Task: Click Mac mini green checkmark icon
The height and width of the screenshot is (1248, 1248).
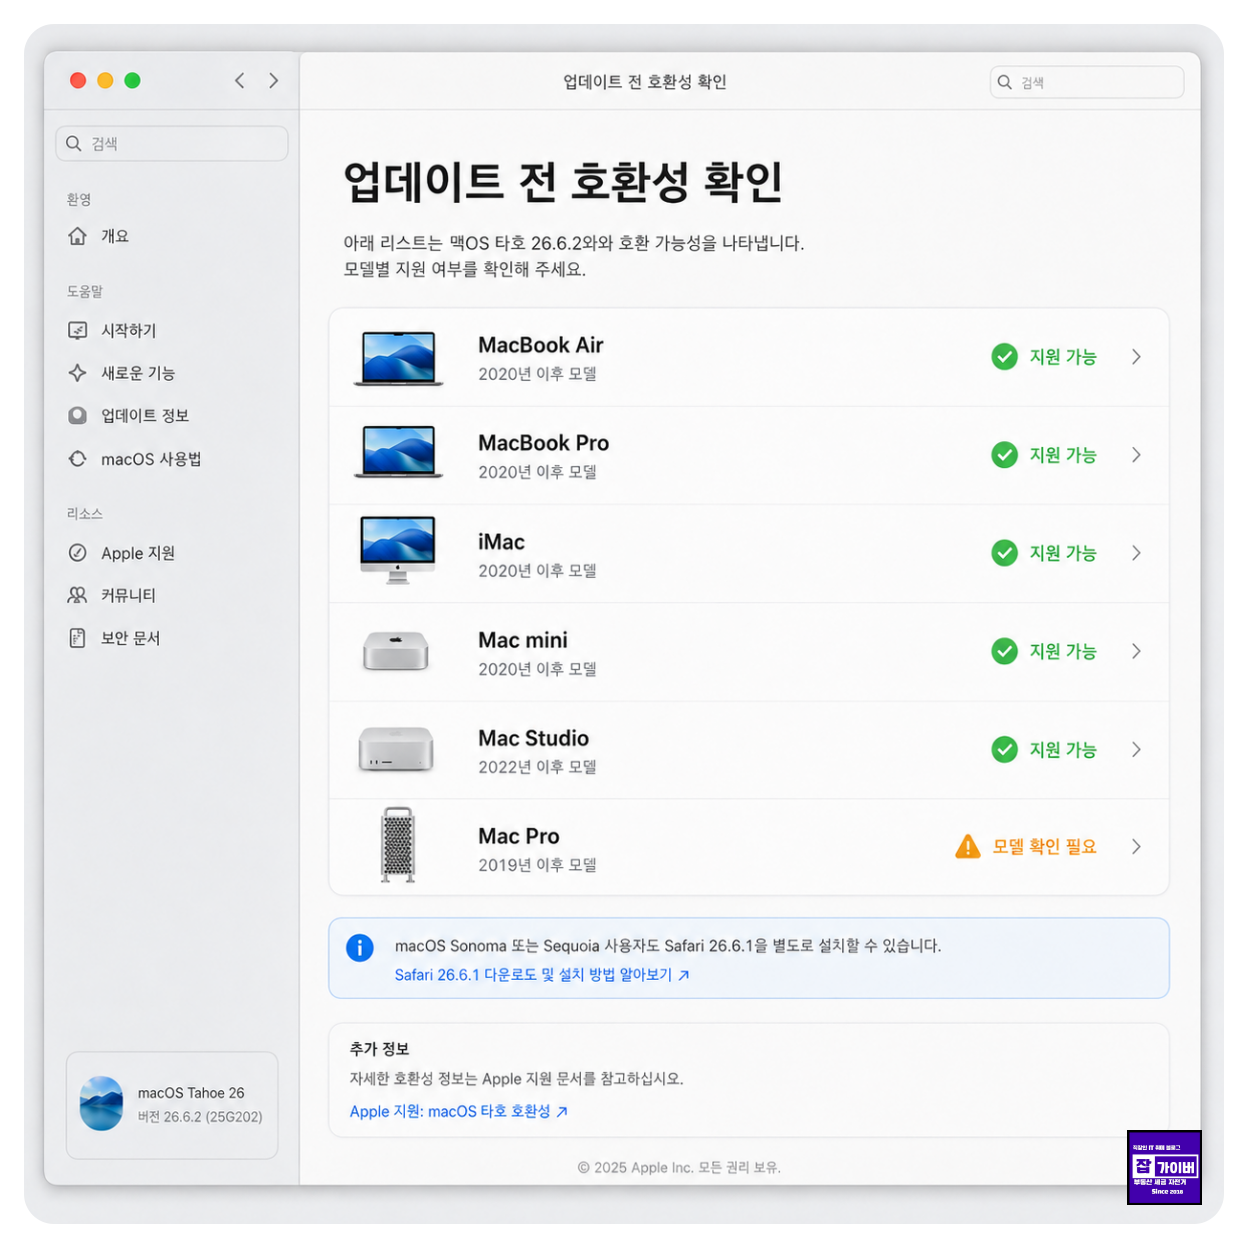Action: [x=1004, y=651]
